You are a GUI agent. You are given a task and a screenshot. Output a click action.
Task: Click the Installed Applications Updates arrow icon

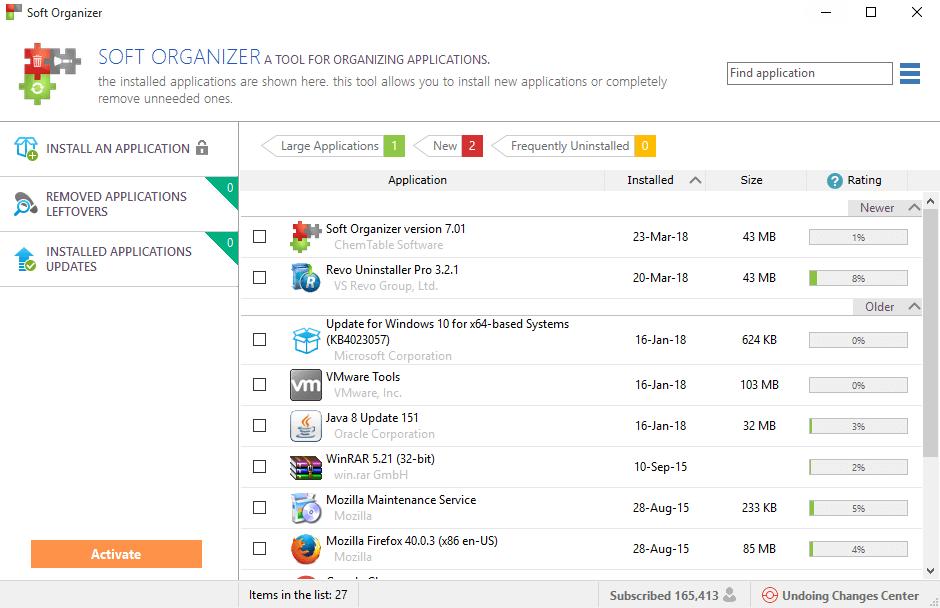coord(26,259)
